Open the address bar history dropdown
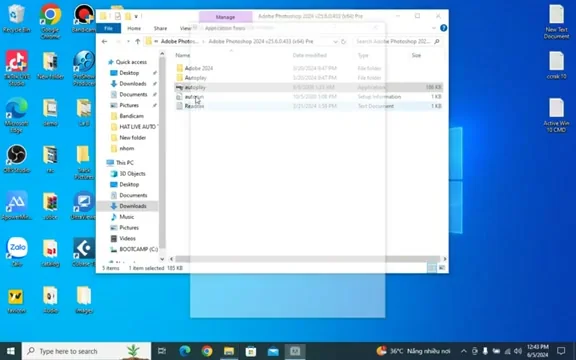The width and height of the screenshot is (576, 360). click(335, 42)
